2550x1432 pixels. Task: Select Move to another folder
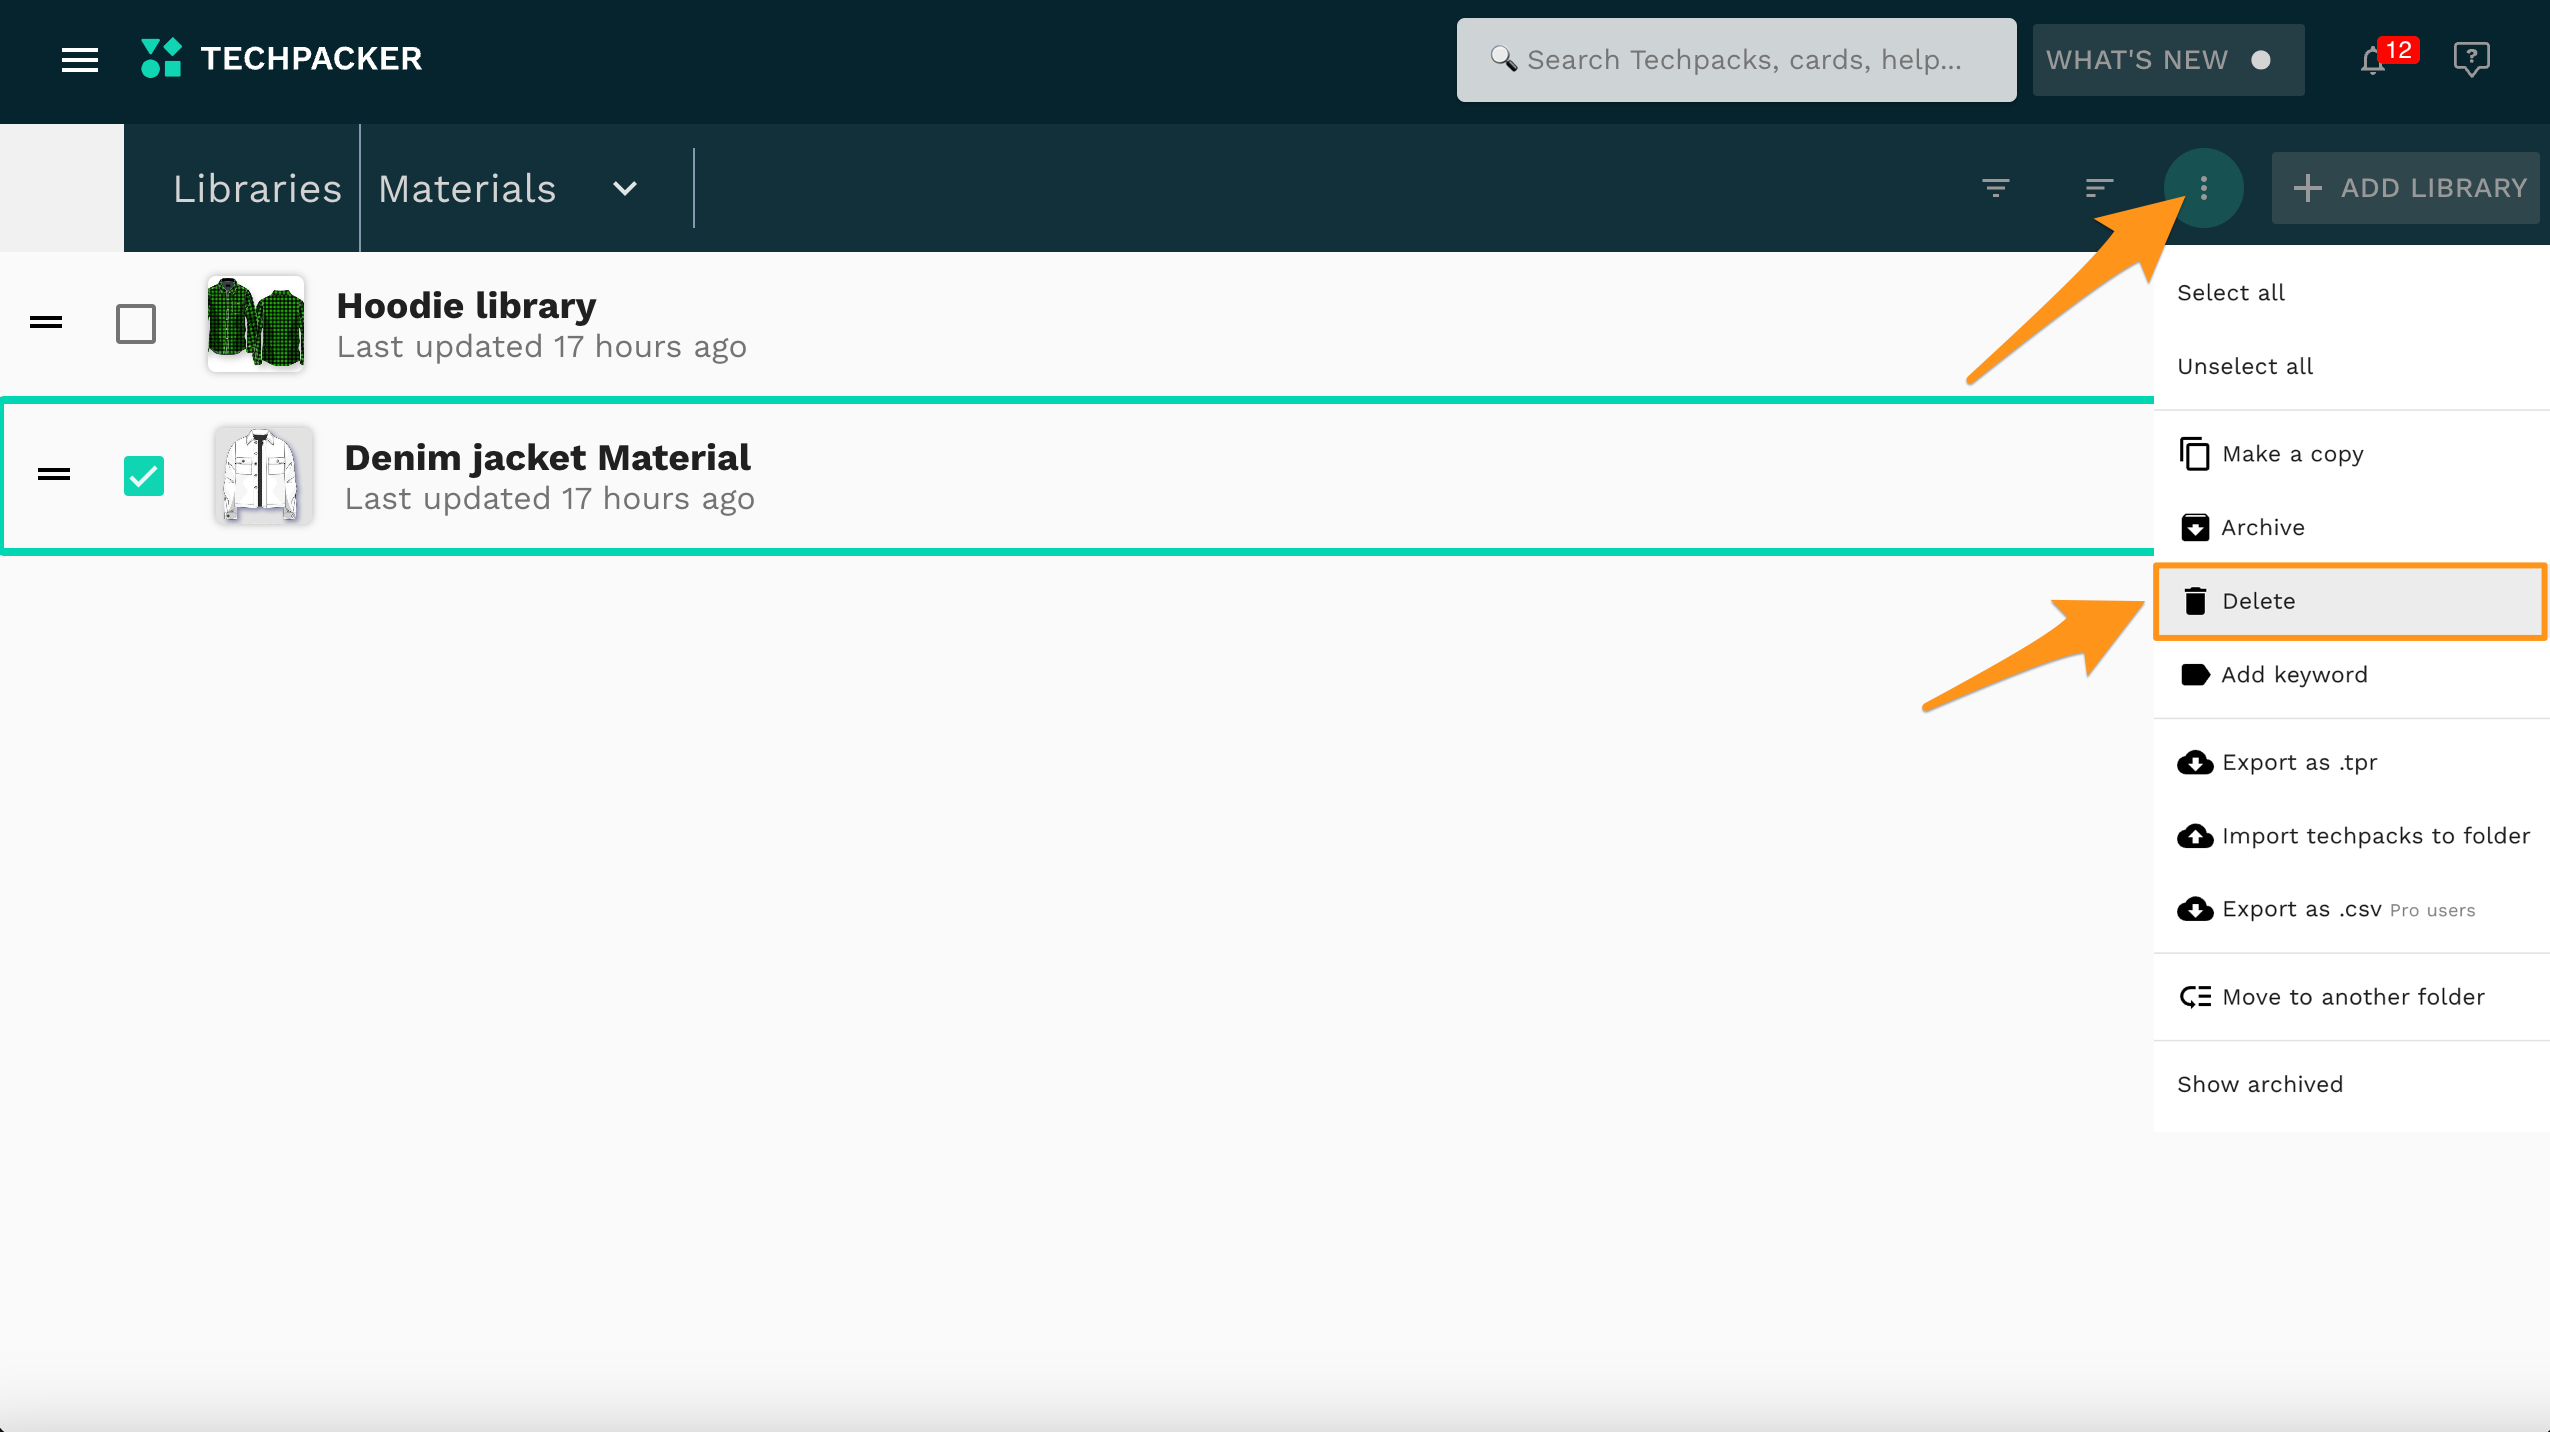click(2351, 997)
